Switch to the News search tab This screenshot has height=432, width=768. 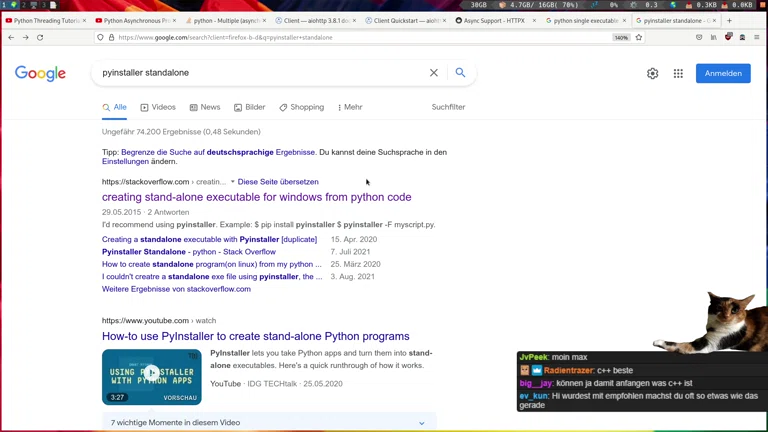pyautogui.click(x=205, y=107)
